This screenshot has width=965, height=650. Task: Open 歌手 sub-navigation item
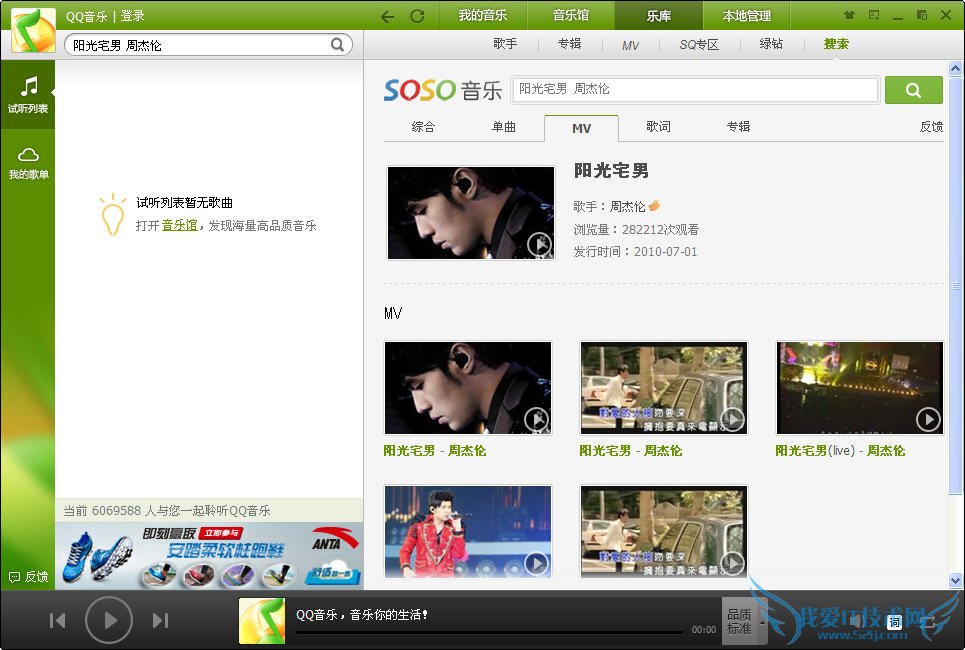click(x=505, y=44)
